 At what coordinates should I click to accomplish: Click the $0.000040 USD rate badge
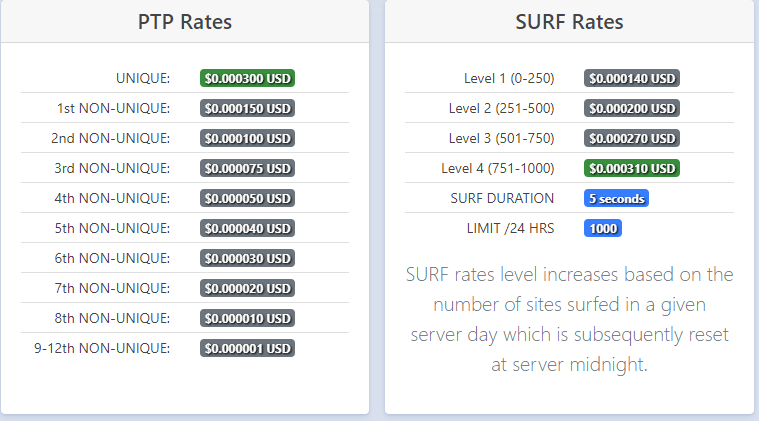(x=247, y=228)
